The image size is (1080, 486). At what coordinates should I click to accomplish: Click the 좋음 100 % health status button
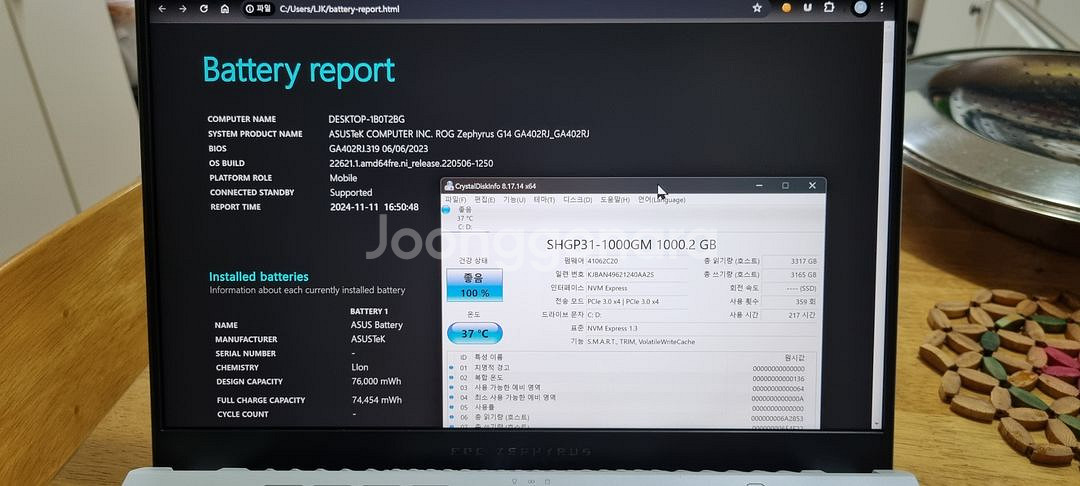click(475, 285)
